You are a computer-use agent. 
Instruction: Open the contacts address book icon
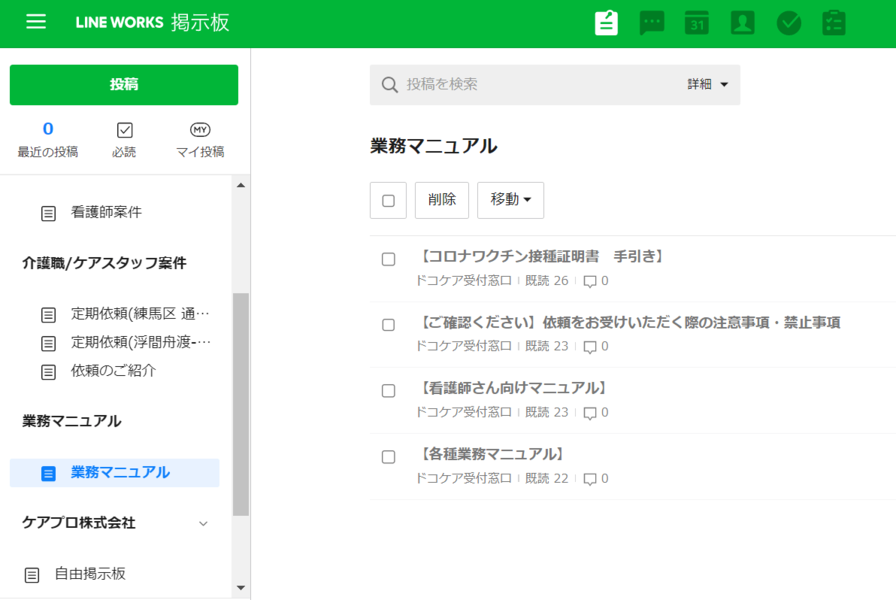[742, 23]
